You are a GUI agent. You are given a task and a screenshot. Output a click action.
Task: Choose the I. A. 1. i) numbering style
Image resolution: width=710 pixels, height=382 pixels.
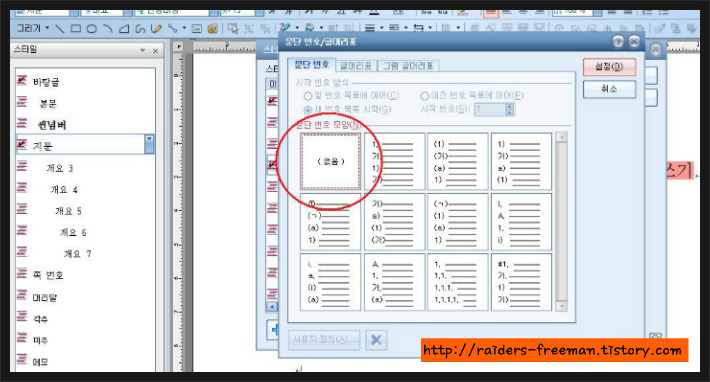point(521,222)
